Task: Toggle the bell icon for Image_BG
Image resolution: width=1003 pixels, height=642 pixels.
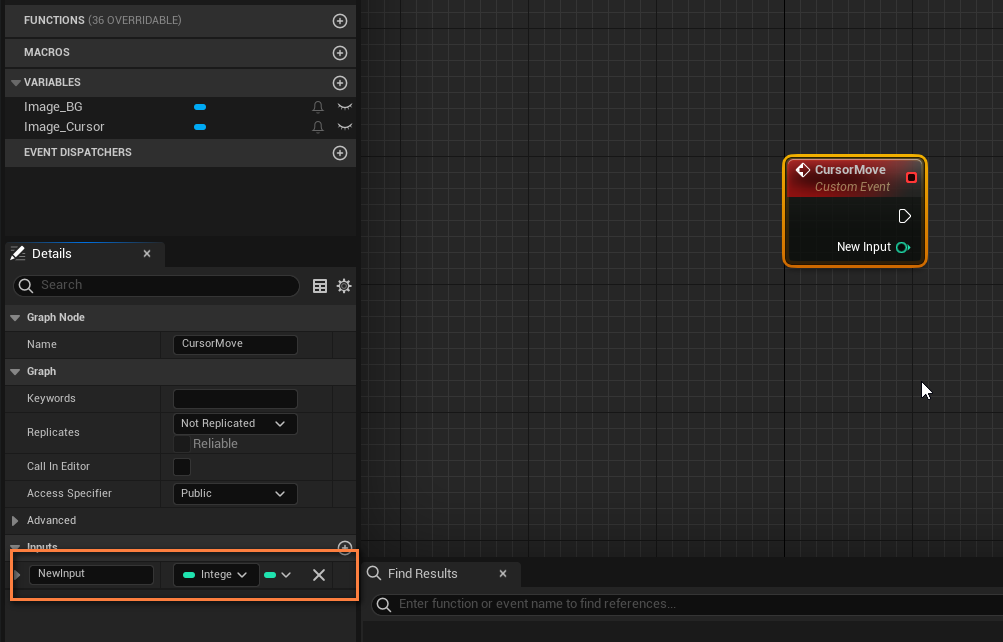Action: [x=318, y=107]
